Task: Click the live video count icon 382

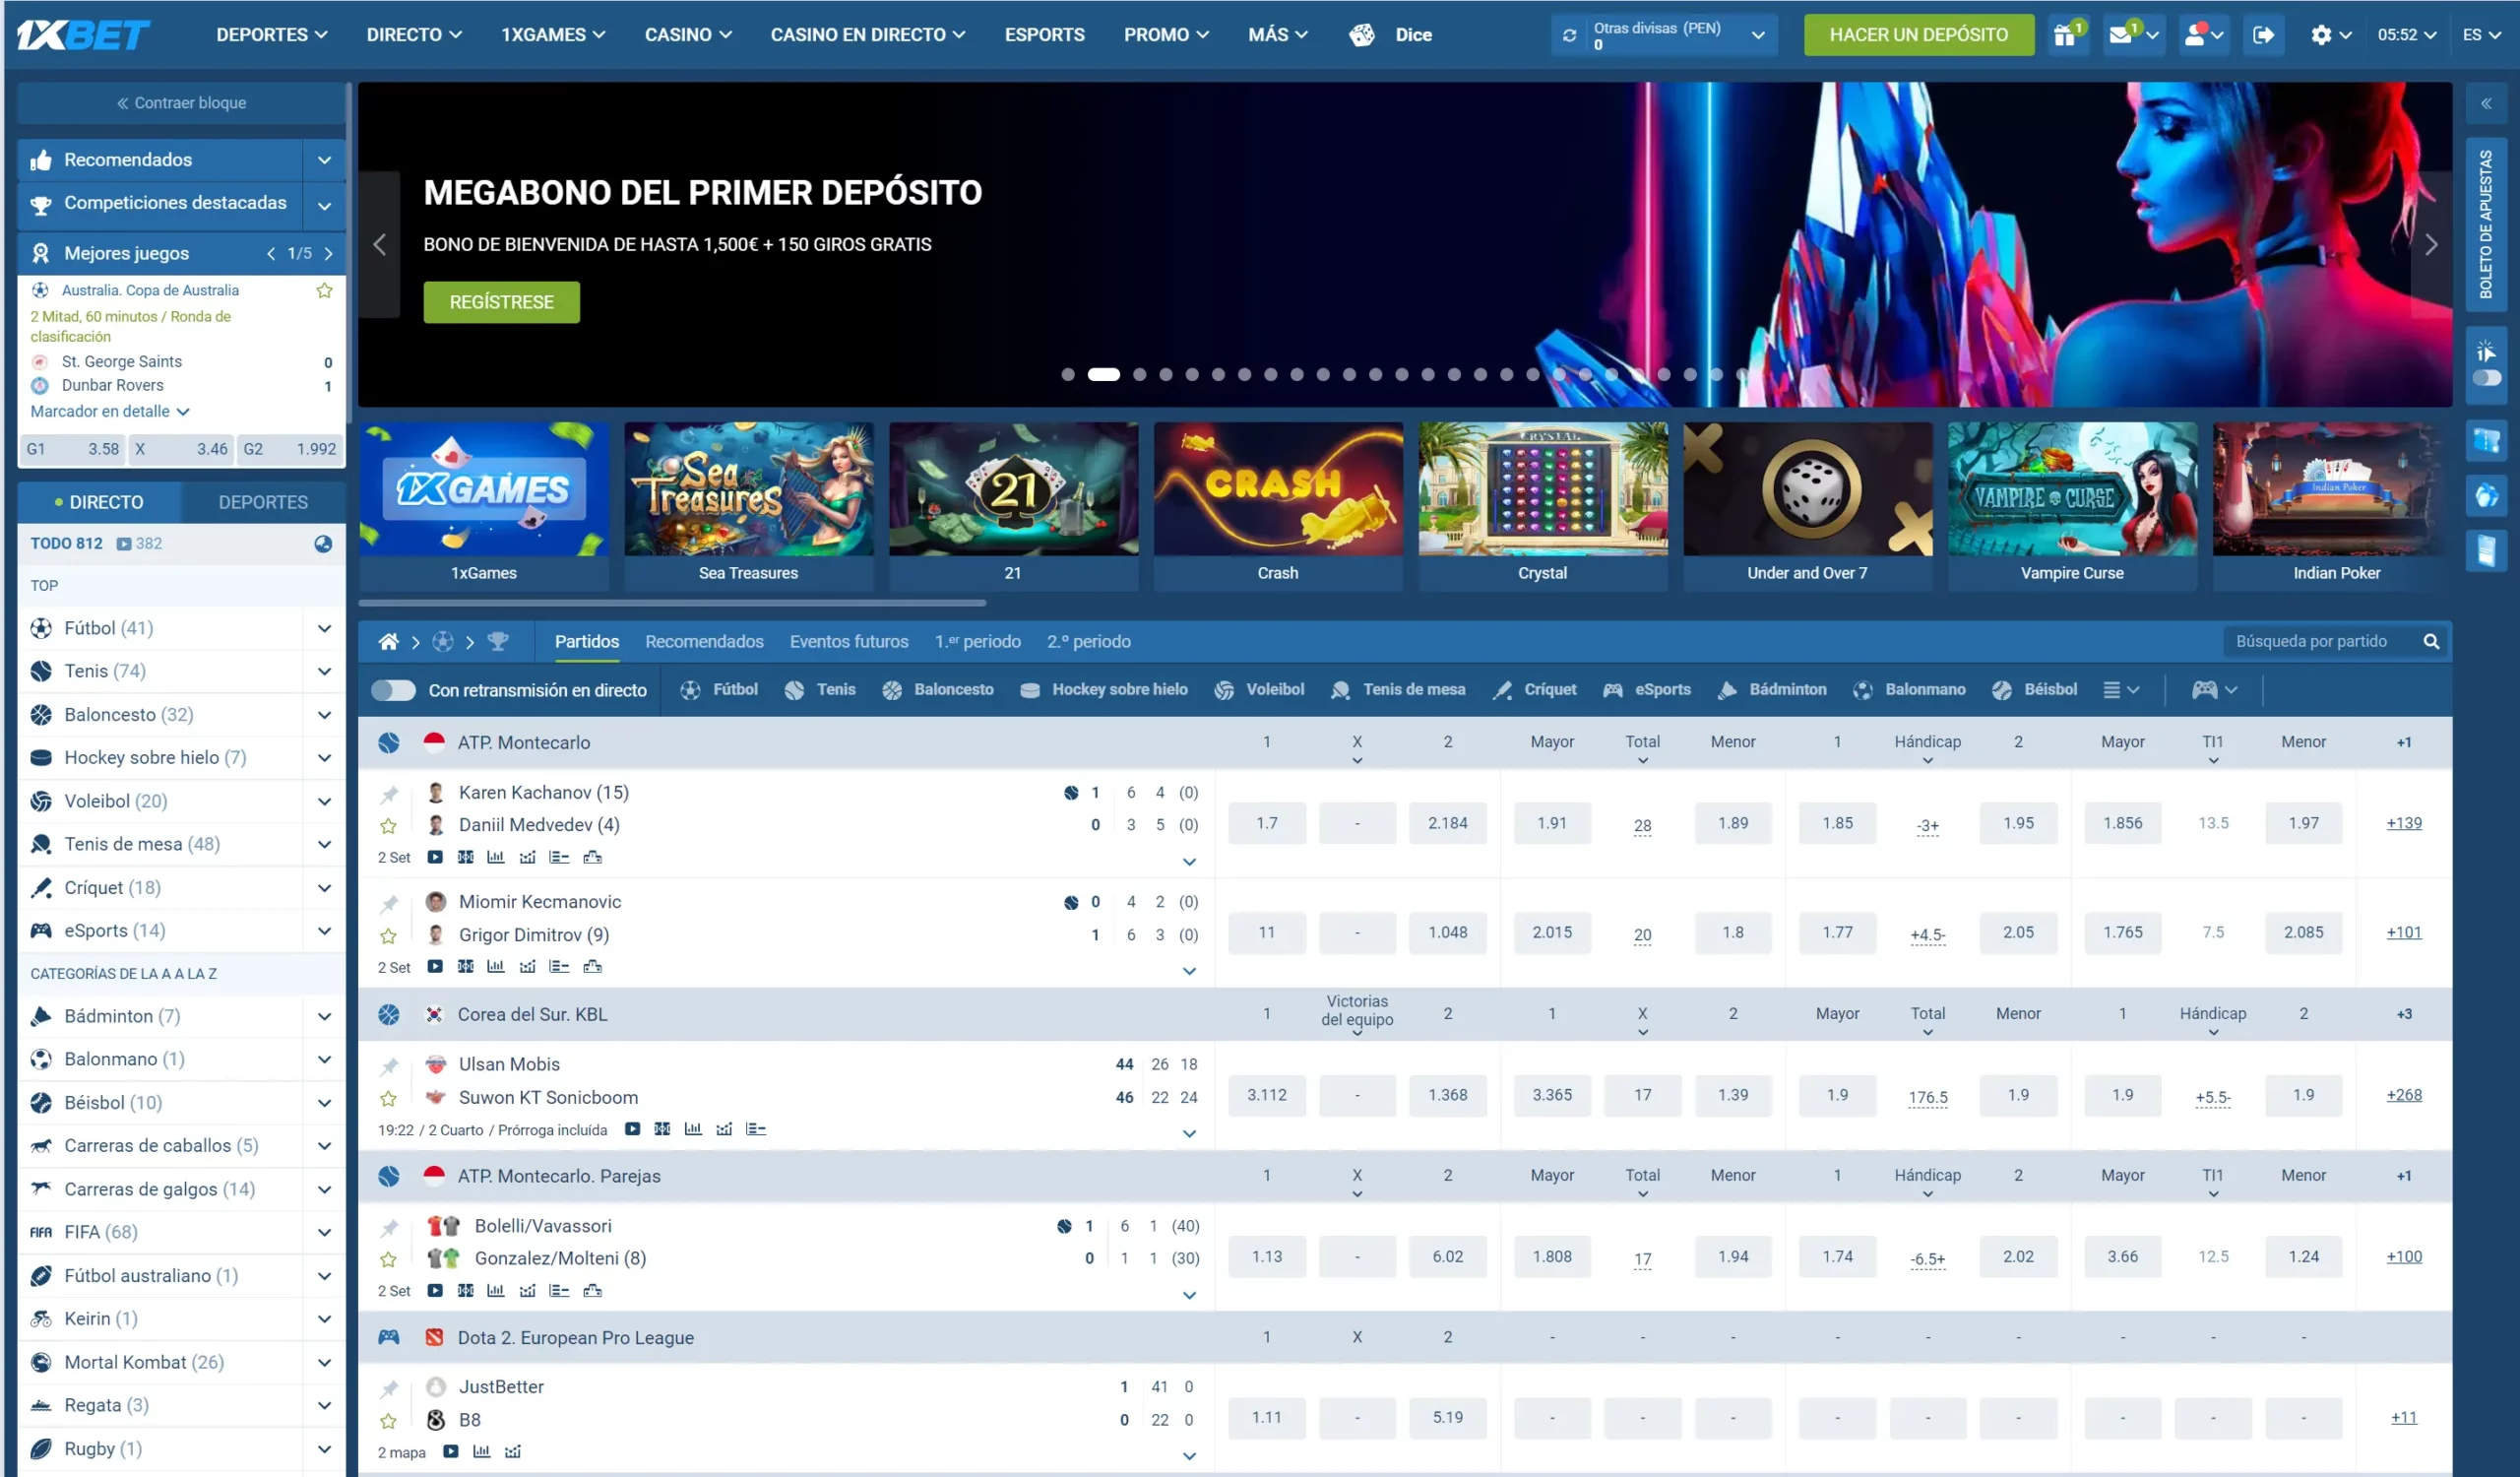Action: (138, 544)
